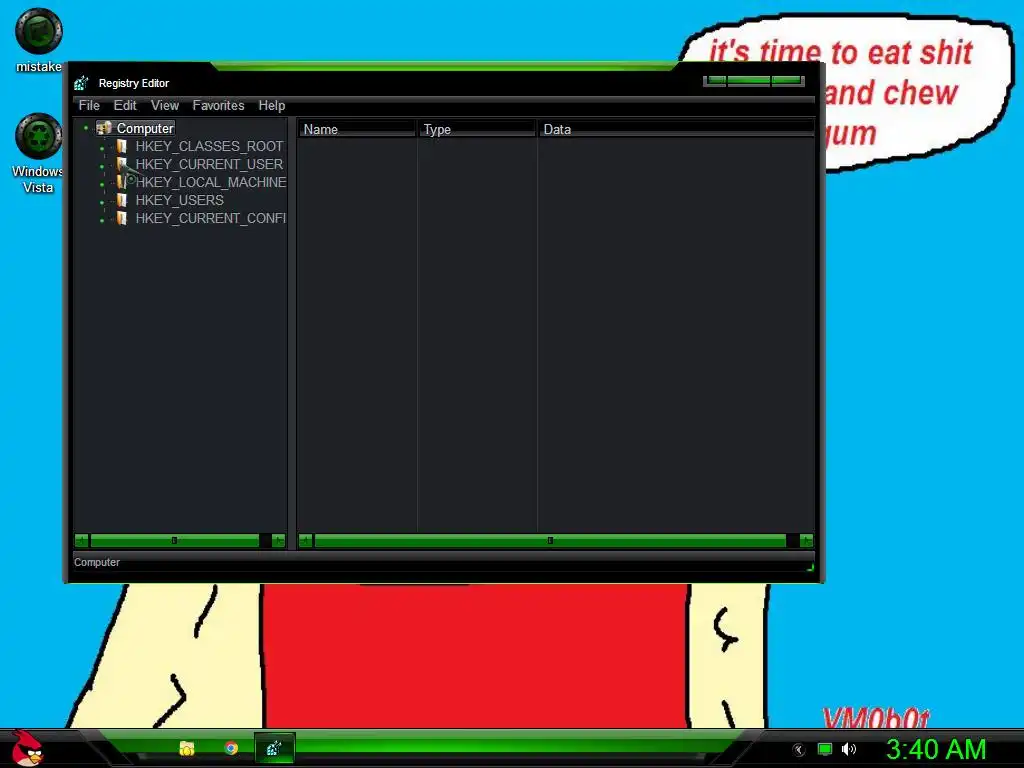Select the HKEY_LOCAL_MACHINE label
Screen dimensions: 1024x768
tap(211, 182)
